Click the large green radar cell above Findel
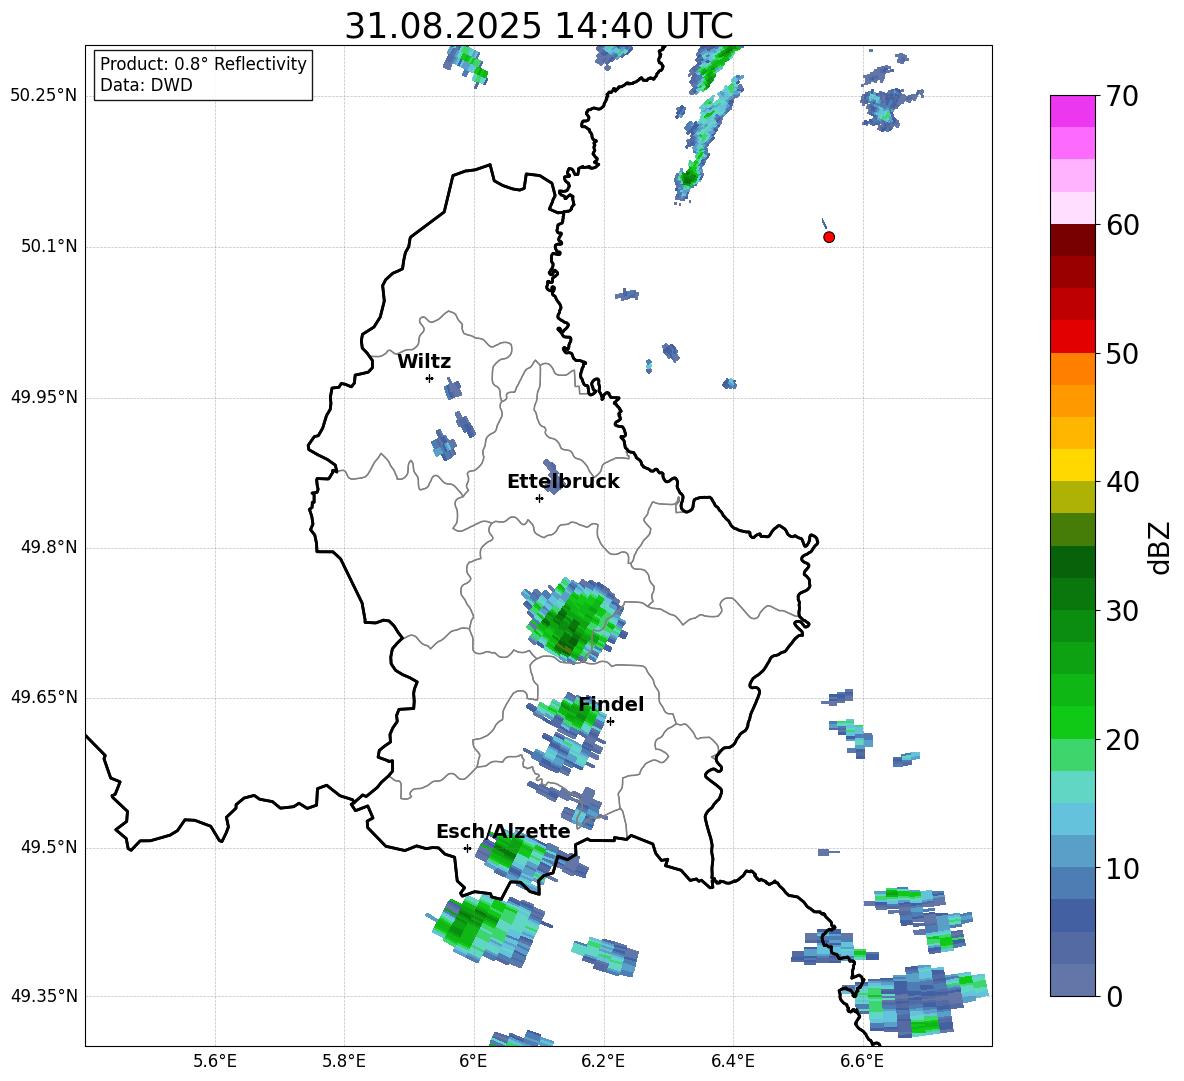Image resolution: width=1184 pixels, height=1081 pixels. (572, 620)
